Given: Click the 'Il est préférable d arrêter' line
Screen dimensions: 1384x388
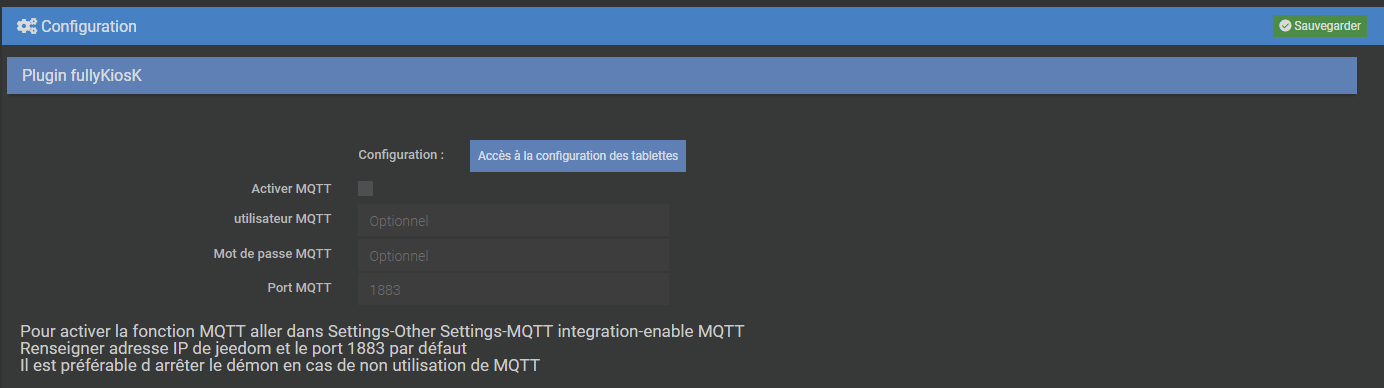Looking at the screenshot, I should point(280,366).
